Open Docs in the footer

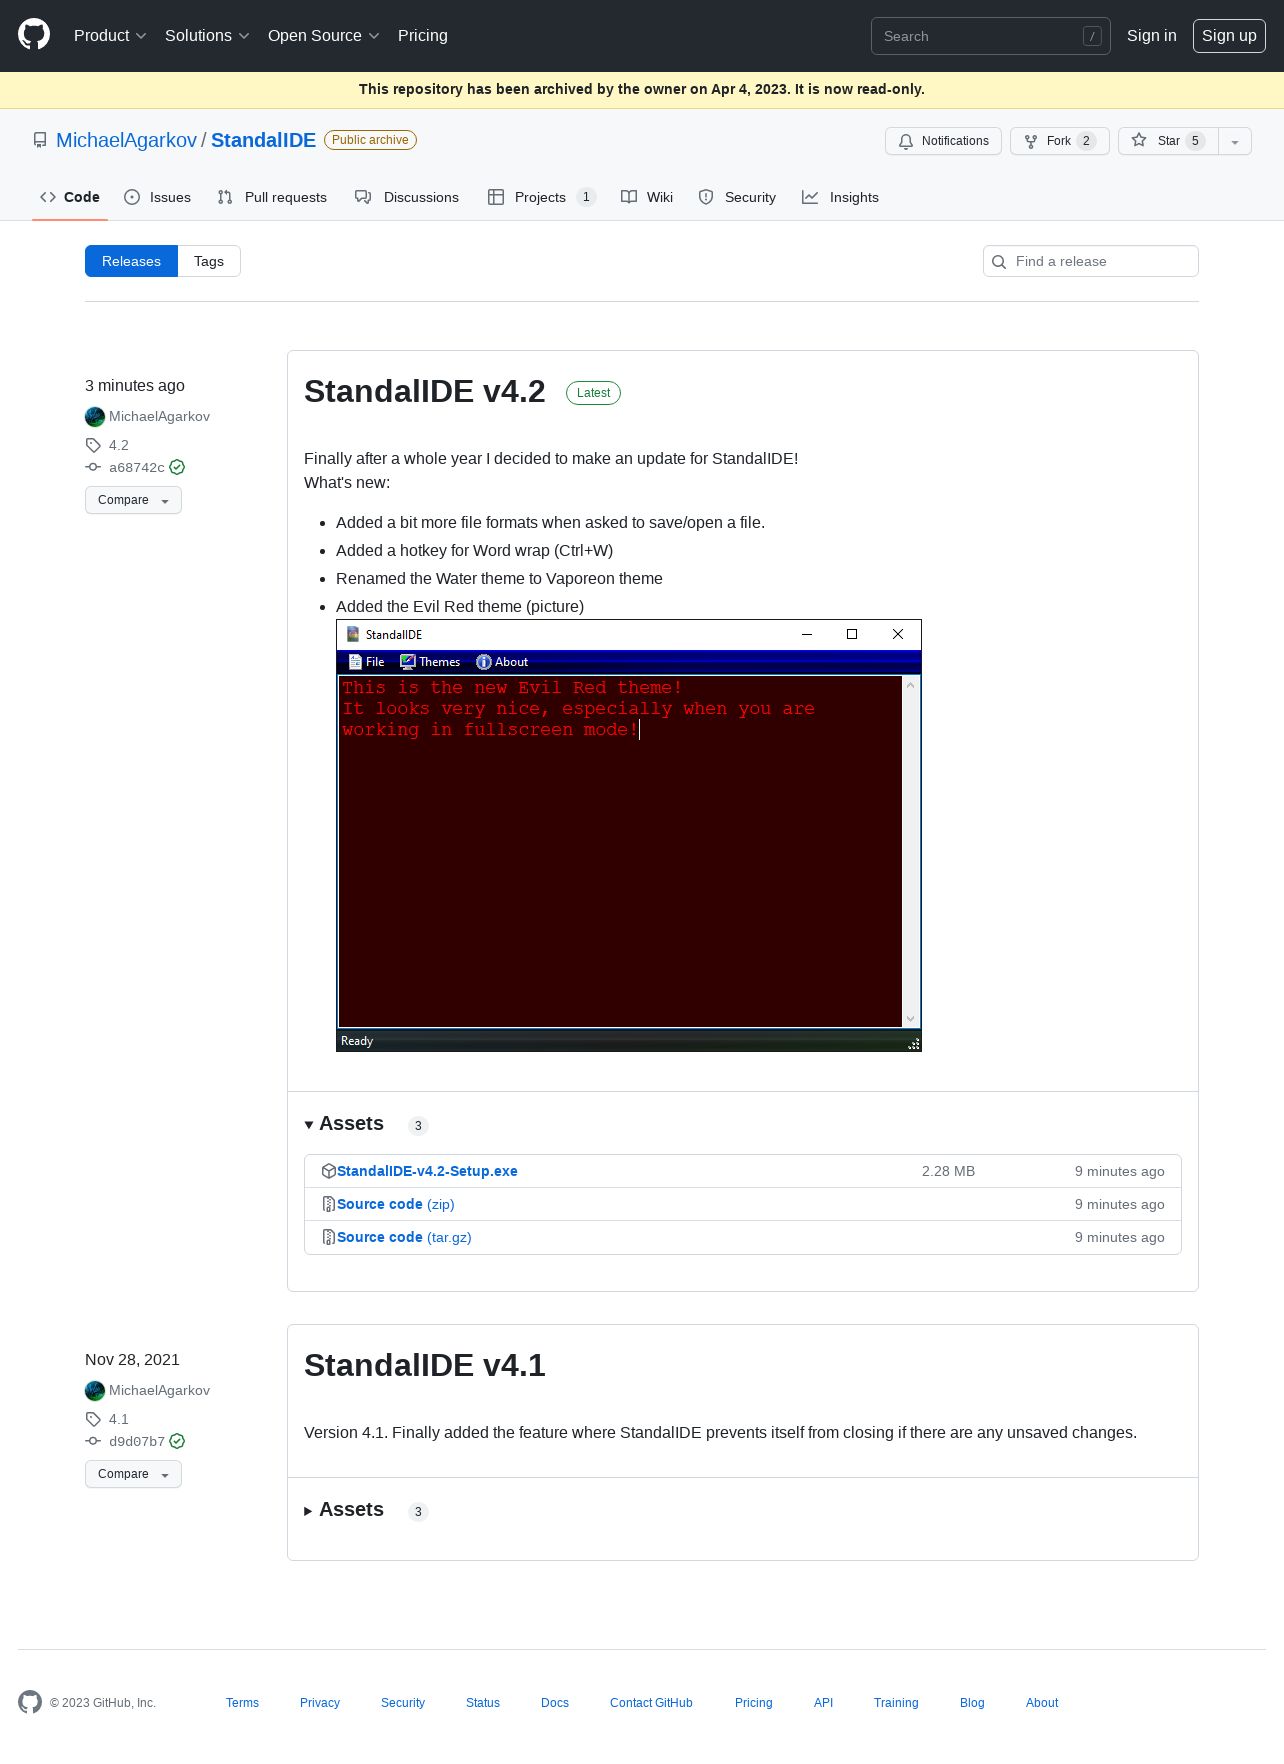pyautogui.click(x=555, y=1703)
